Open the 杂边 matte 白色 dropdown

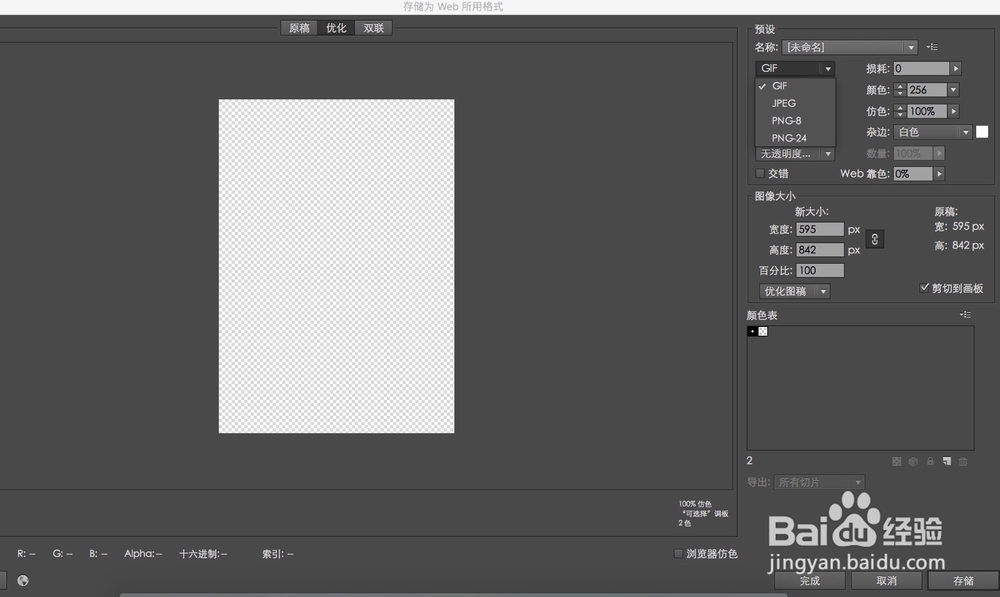933,132
